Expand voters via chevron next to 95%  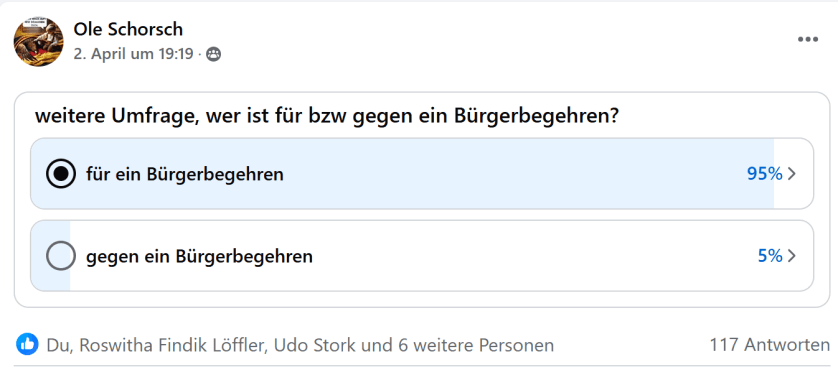pyautogui.click(x=792, y=174)
